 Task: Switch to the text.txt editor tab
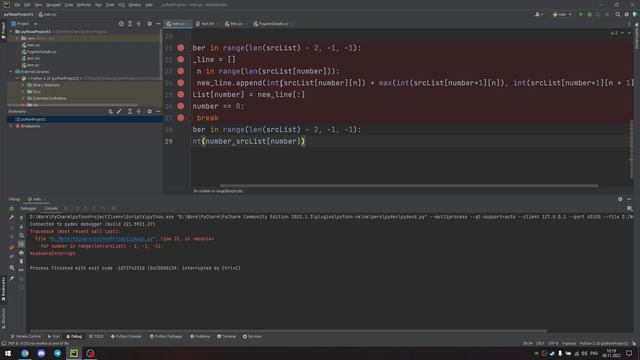pos(206,24)
